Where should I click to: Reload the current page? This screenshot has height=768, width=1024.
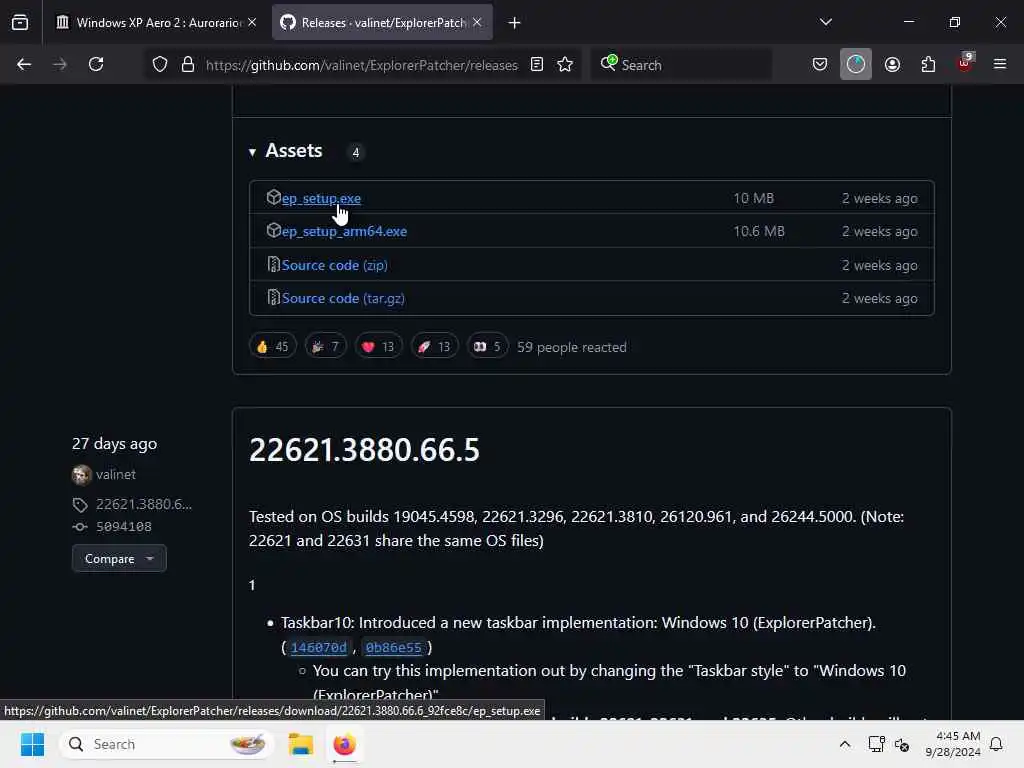click(x=96, y=64)
